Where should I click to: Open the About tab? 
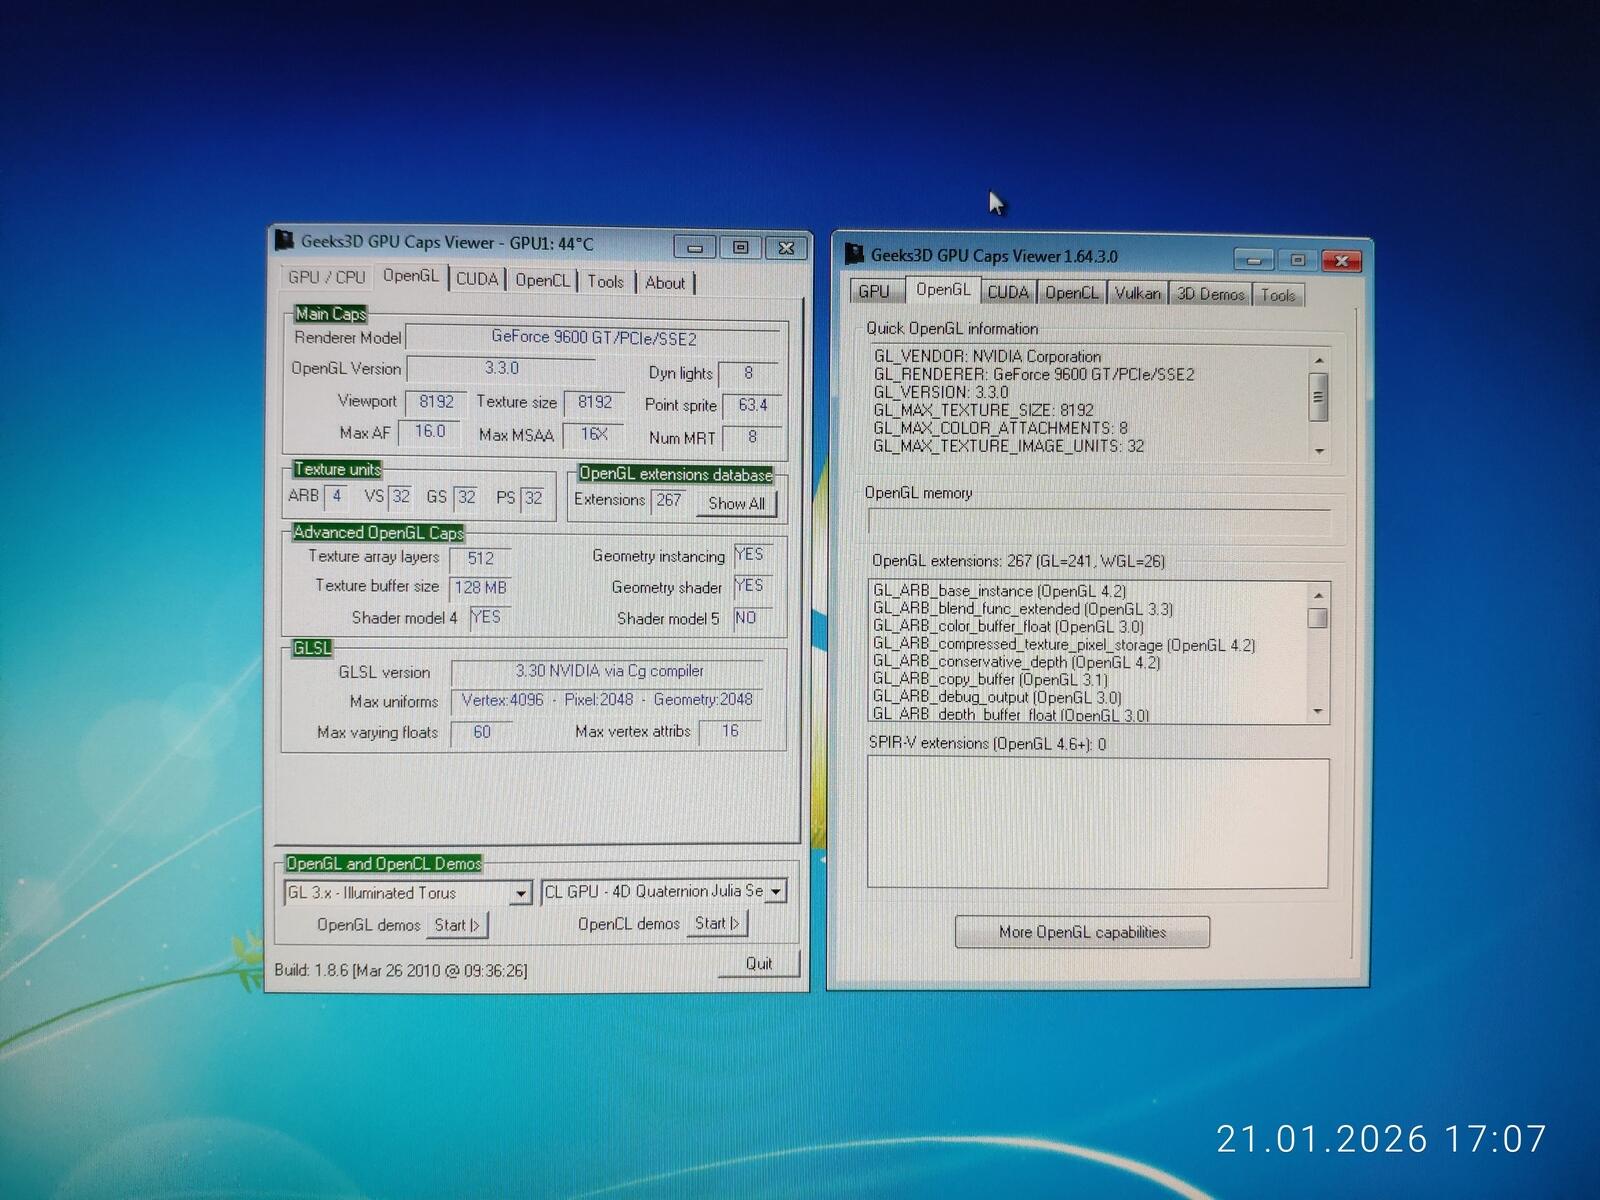(x=665, y=283)
